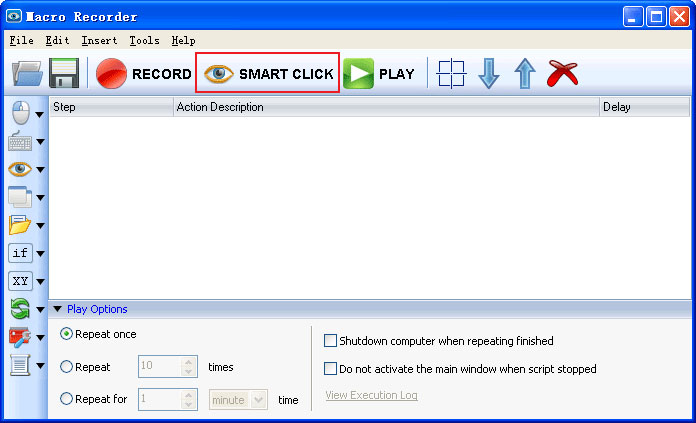This screenshot has width=696, height=423.
Task: Click the Macro Recorder title bar icon
Action: coord(14,16)
